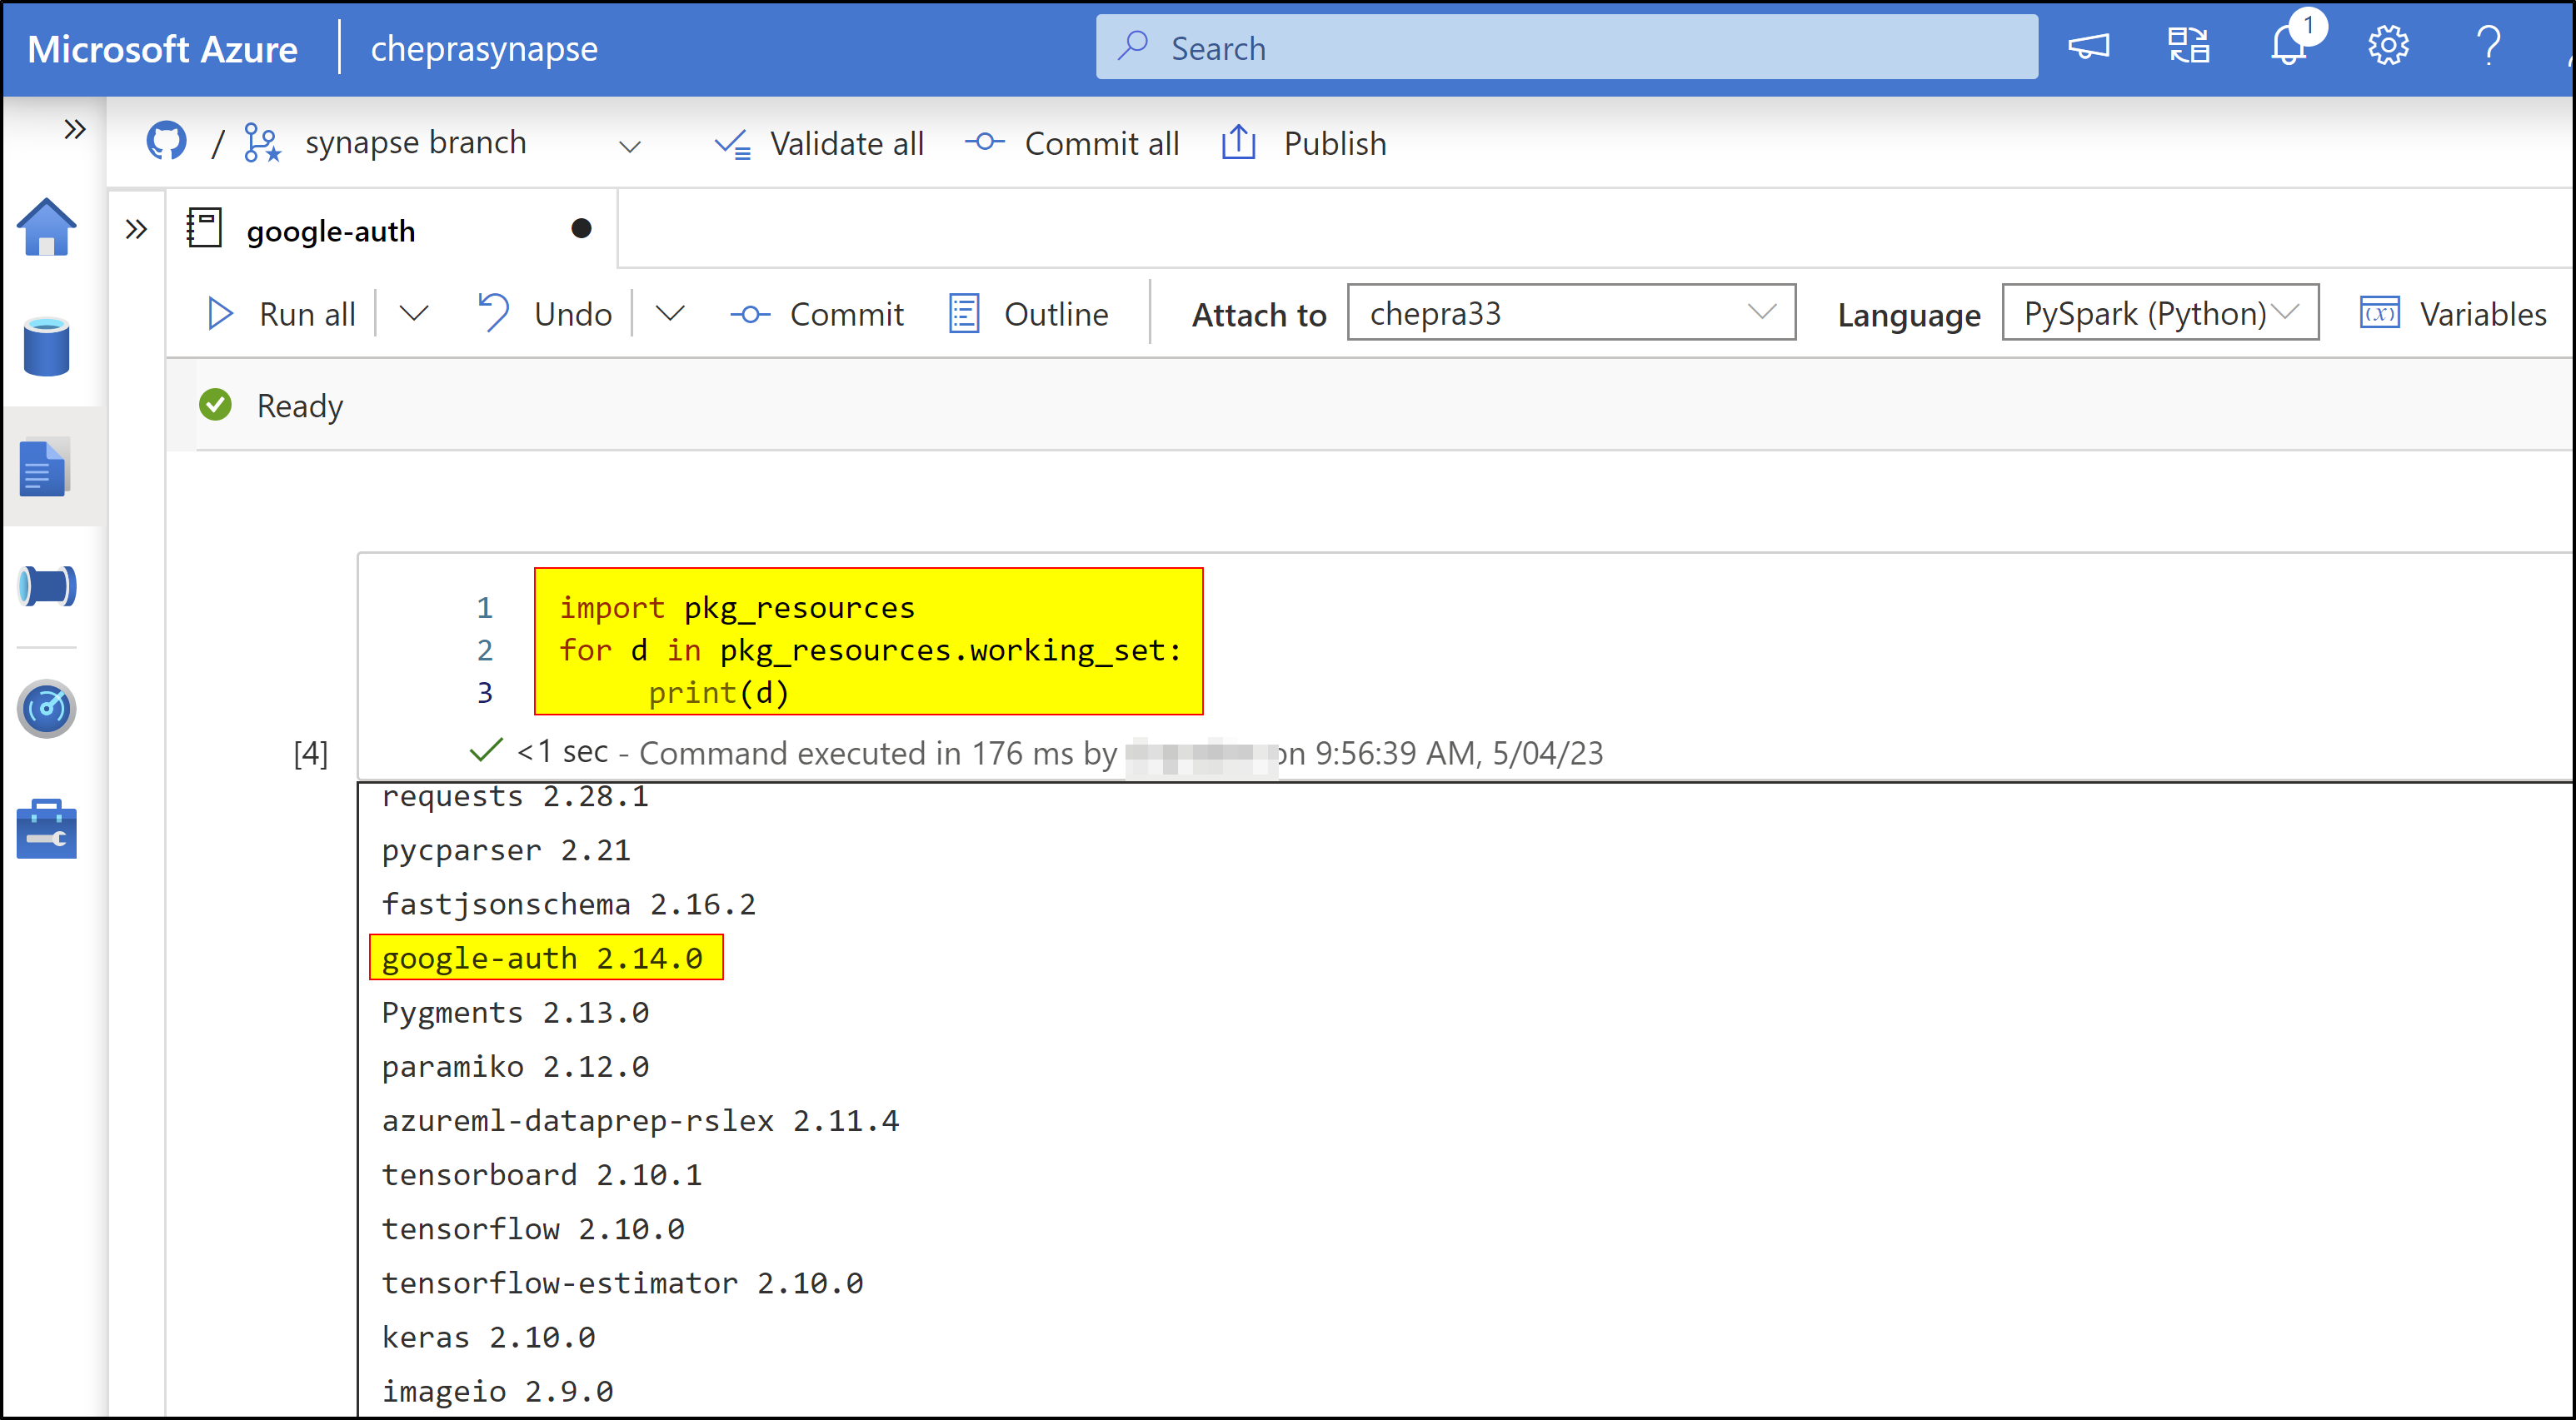Click code line 'for d in pkg_resources.working_set:'
The image size is (2576, 1420).
pos(870,650)
